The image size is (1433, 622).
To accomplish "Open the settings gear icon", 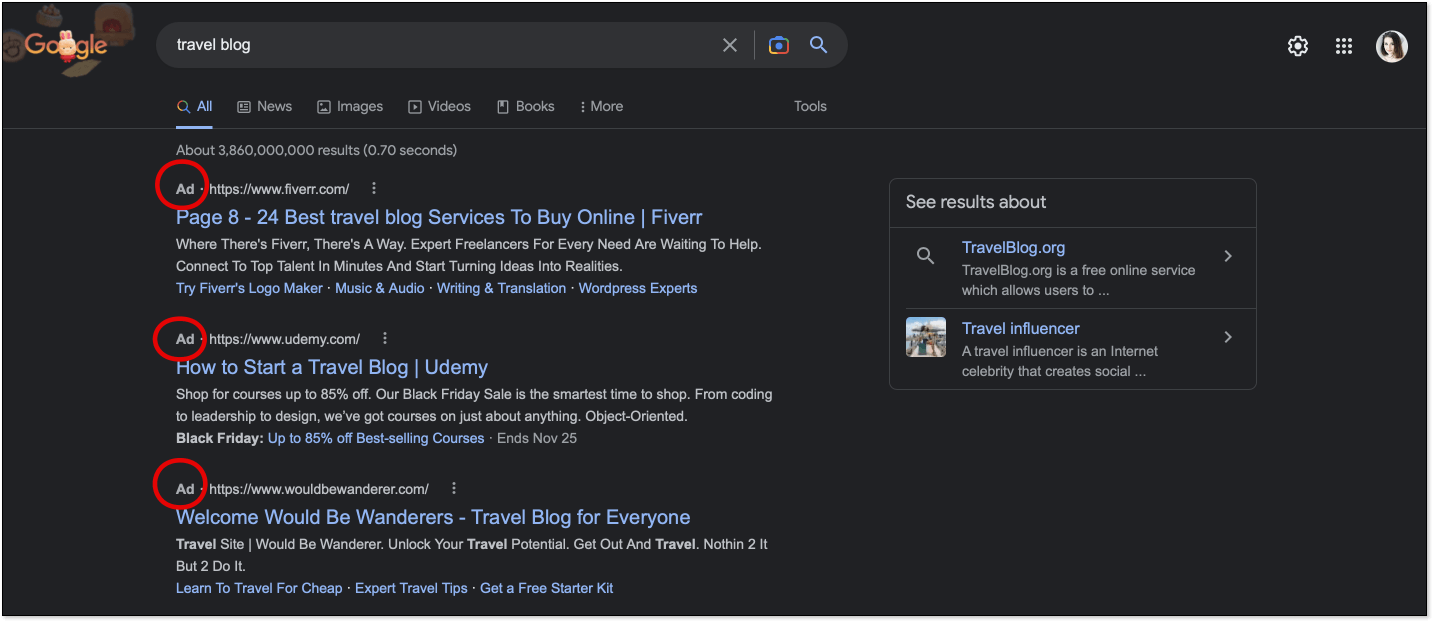I will pos(1298,46).
